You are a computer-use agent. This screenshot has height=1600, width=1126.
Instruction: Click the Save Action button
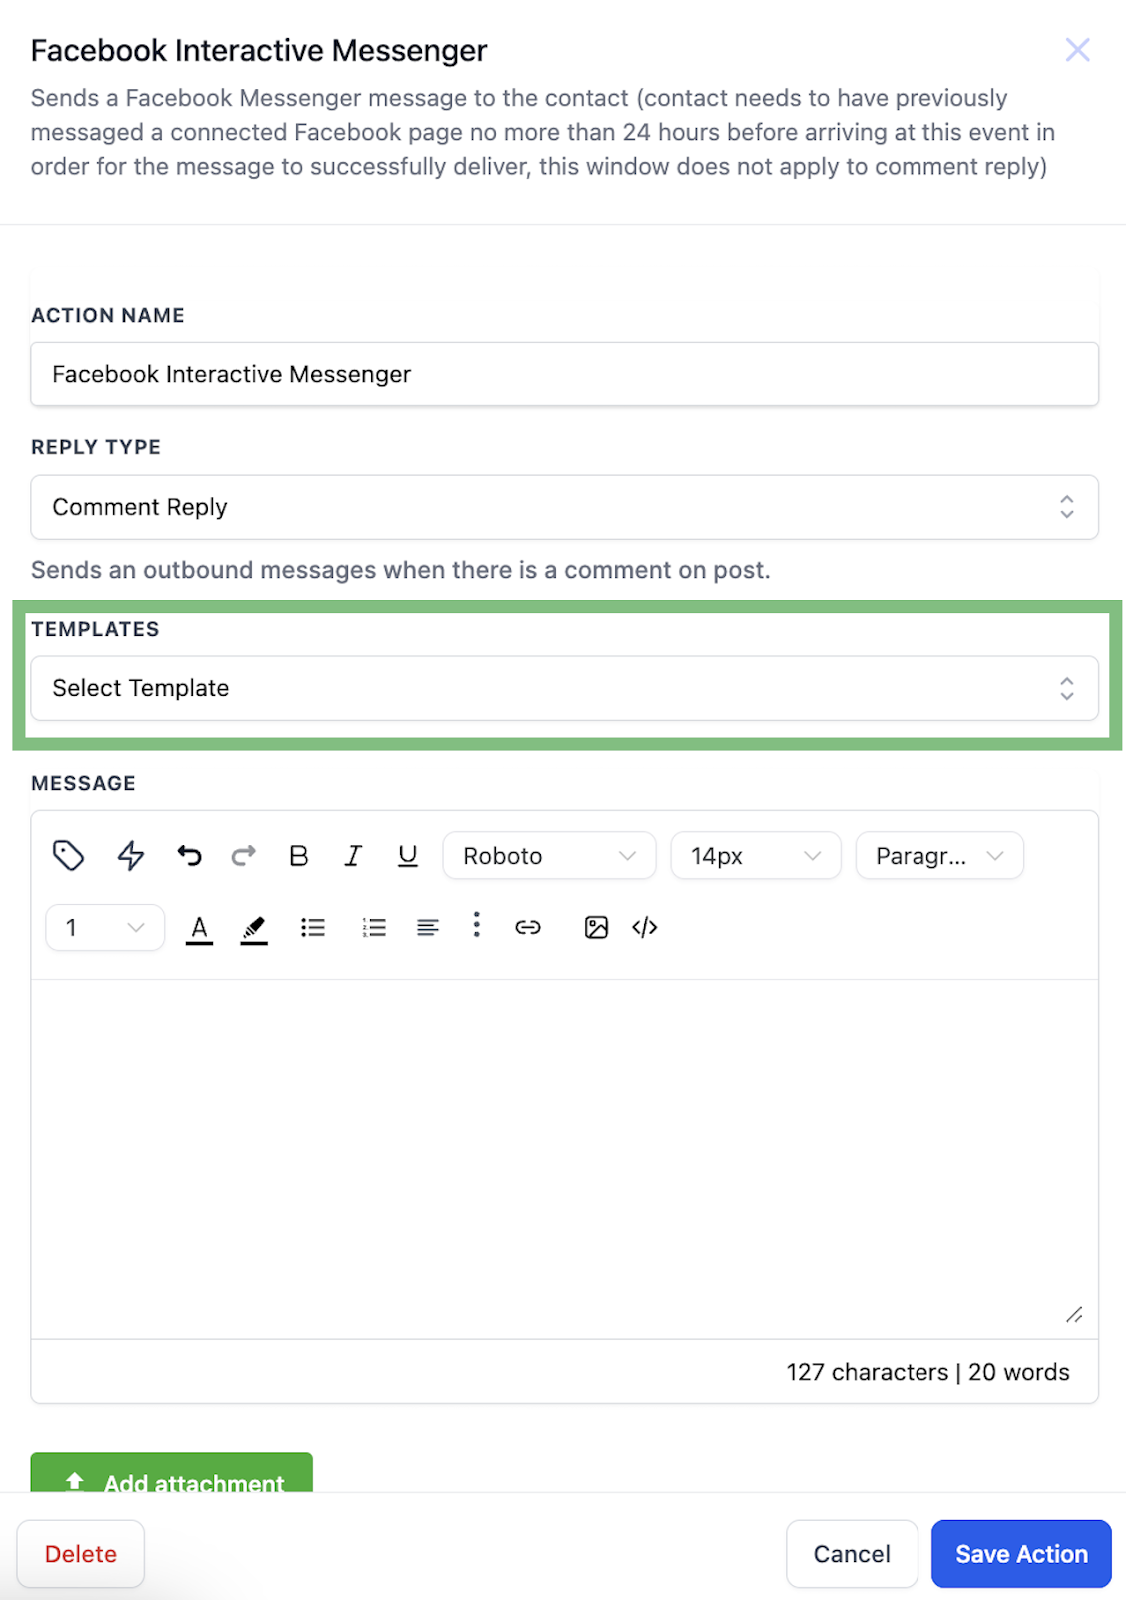(x=1021, y=1554)
